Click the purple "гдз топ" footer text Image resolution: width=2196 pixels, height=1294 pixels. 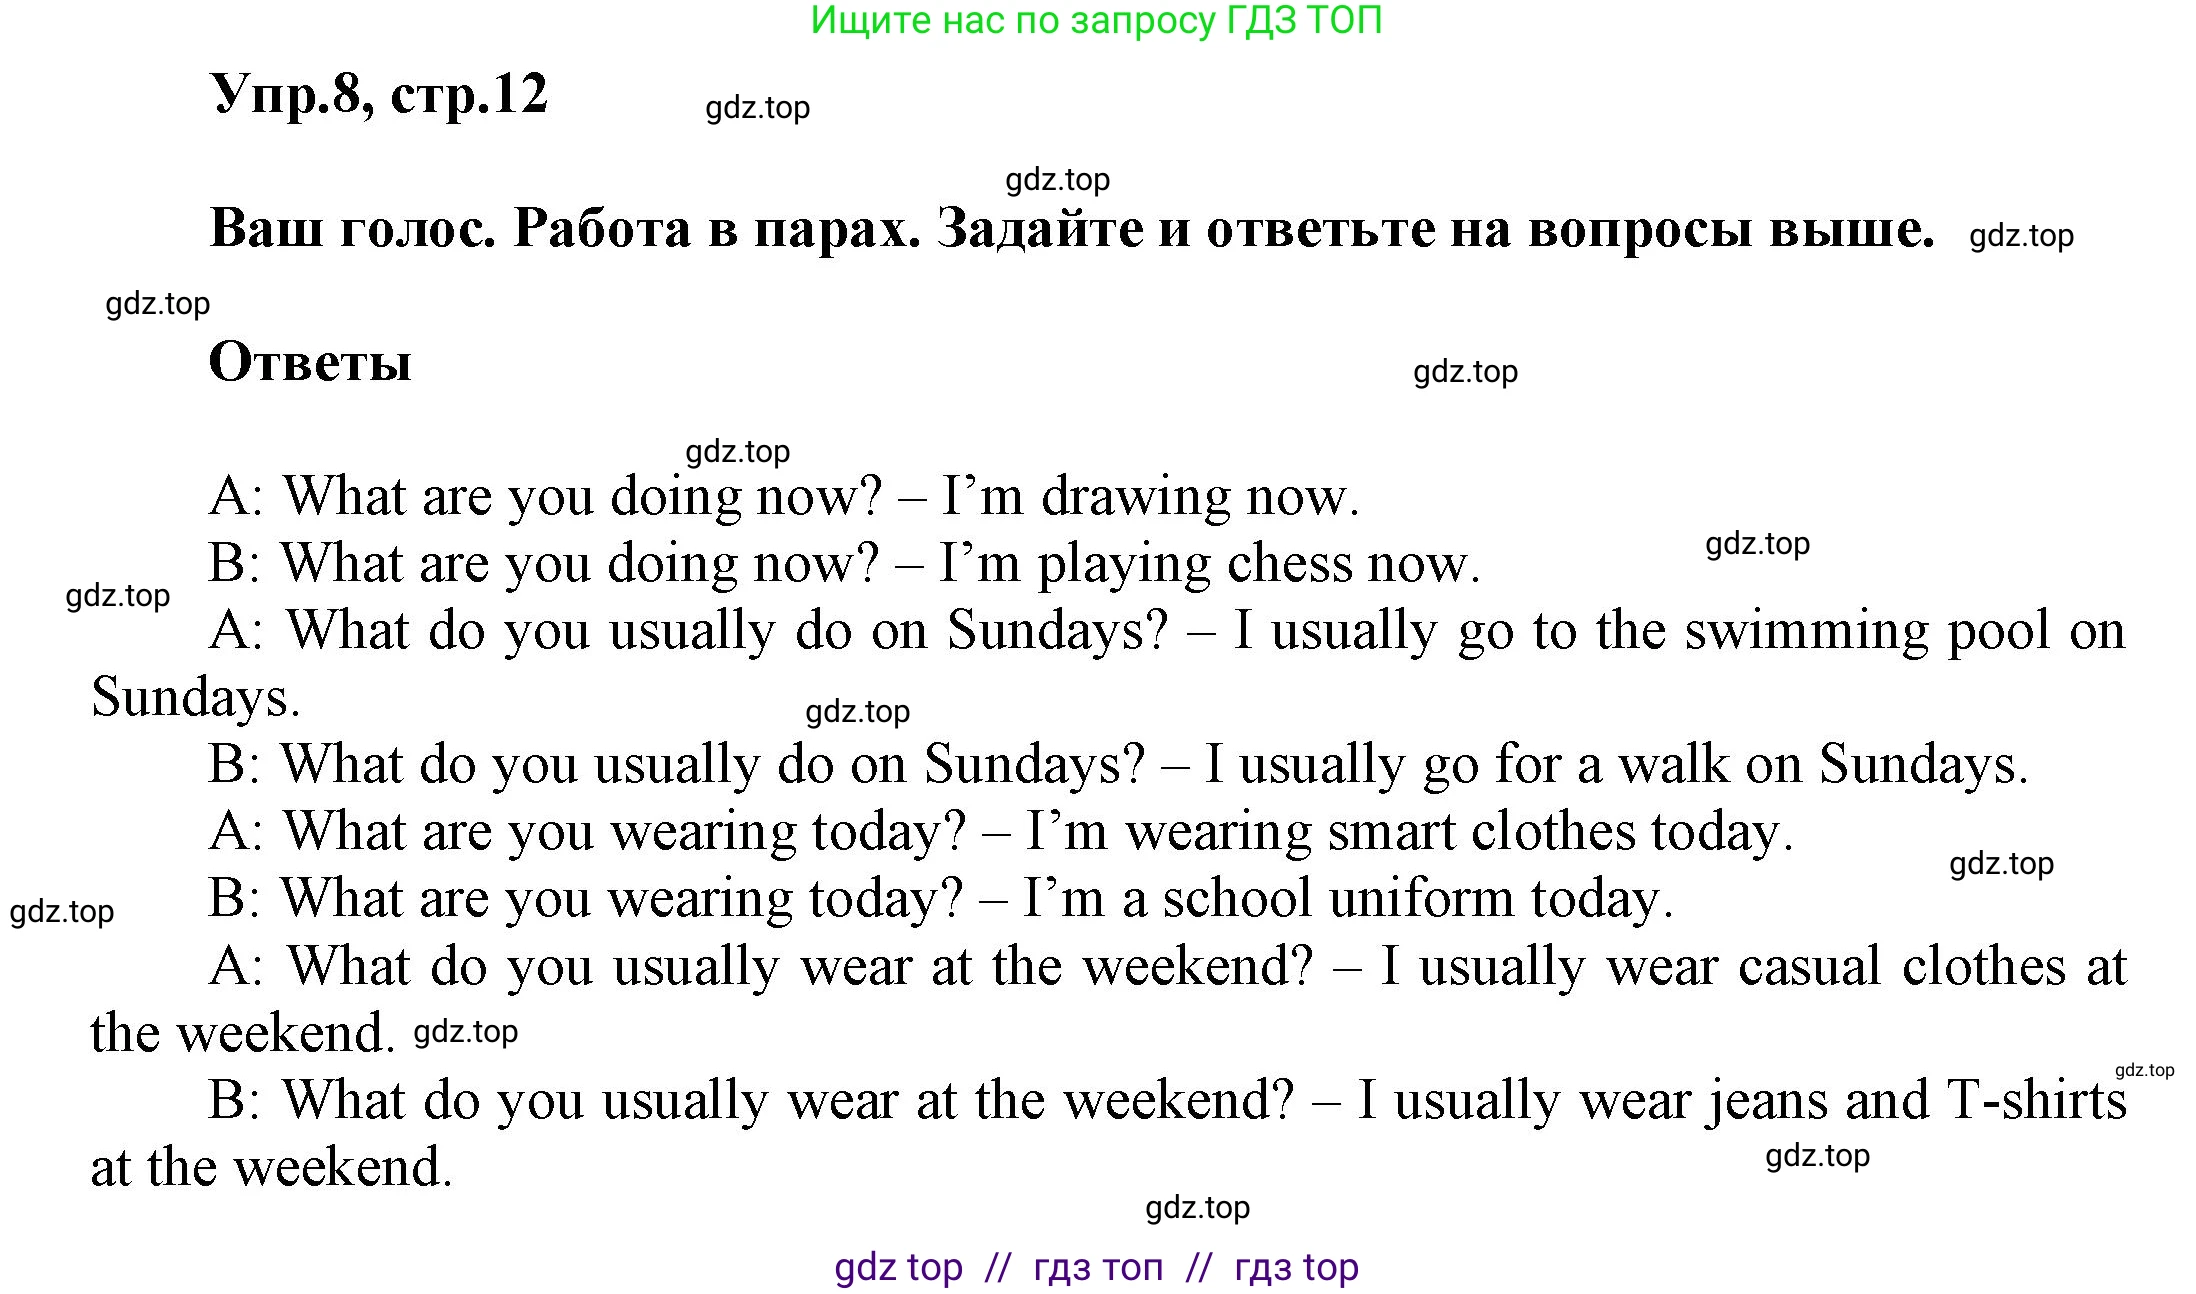pos(1098,1268)
